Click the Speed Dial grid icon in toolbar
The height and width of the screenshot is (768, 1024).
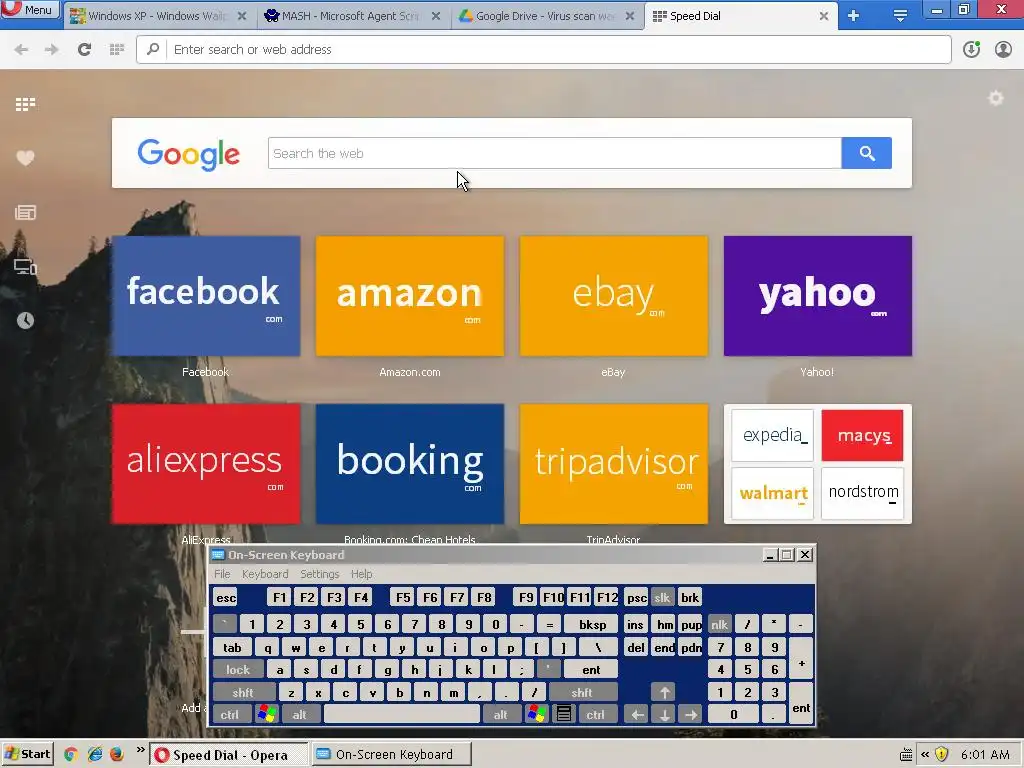click(117, 50)
